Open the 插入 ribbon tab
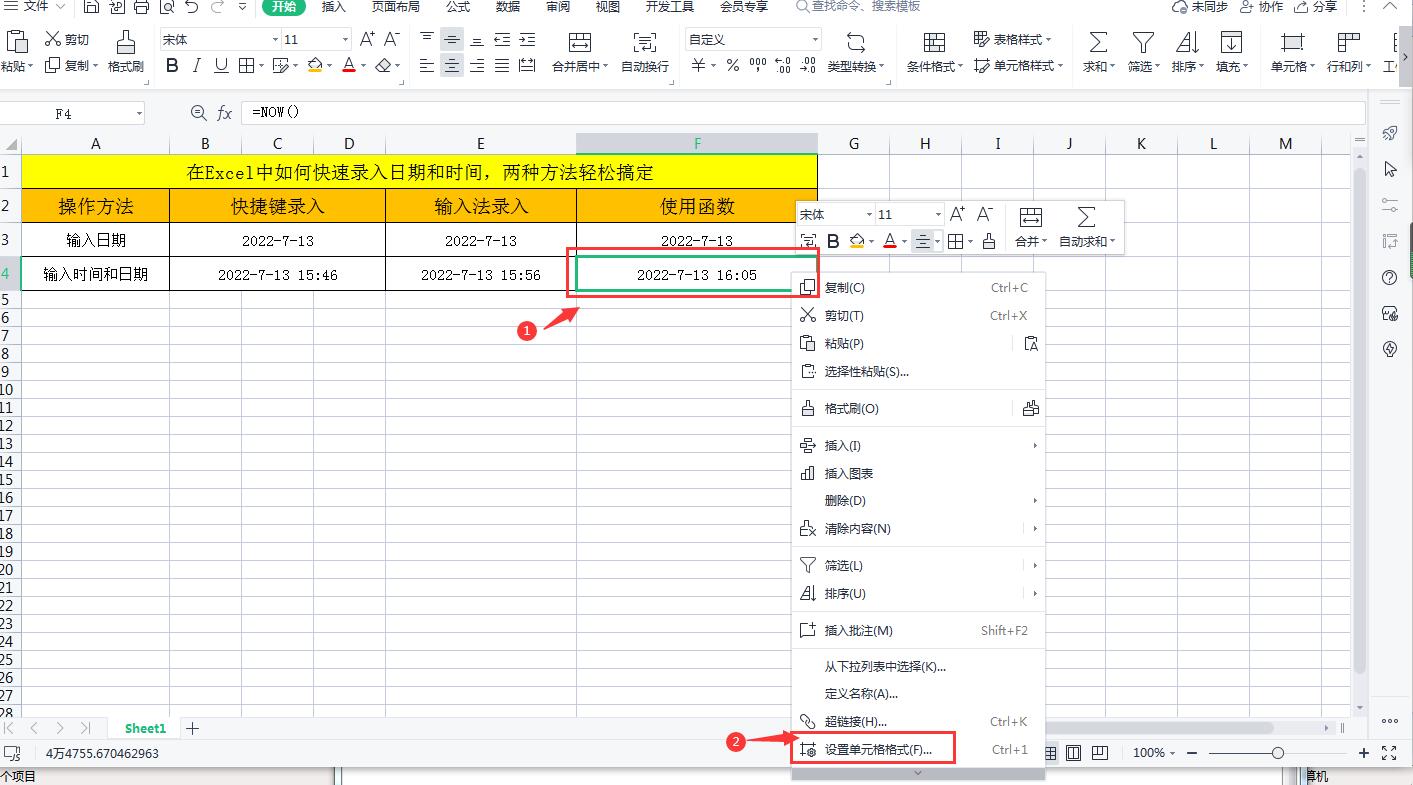 333,7
